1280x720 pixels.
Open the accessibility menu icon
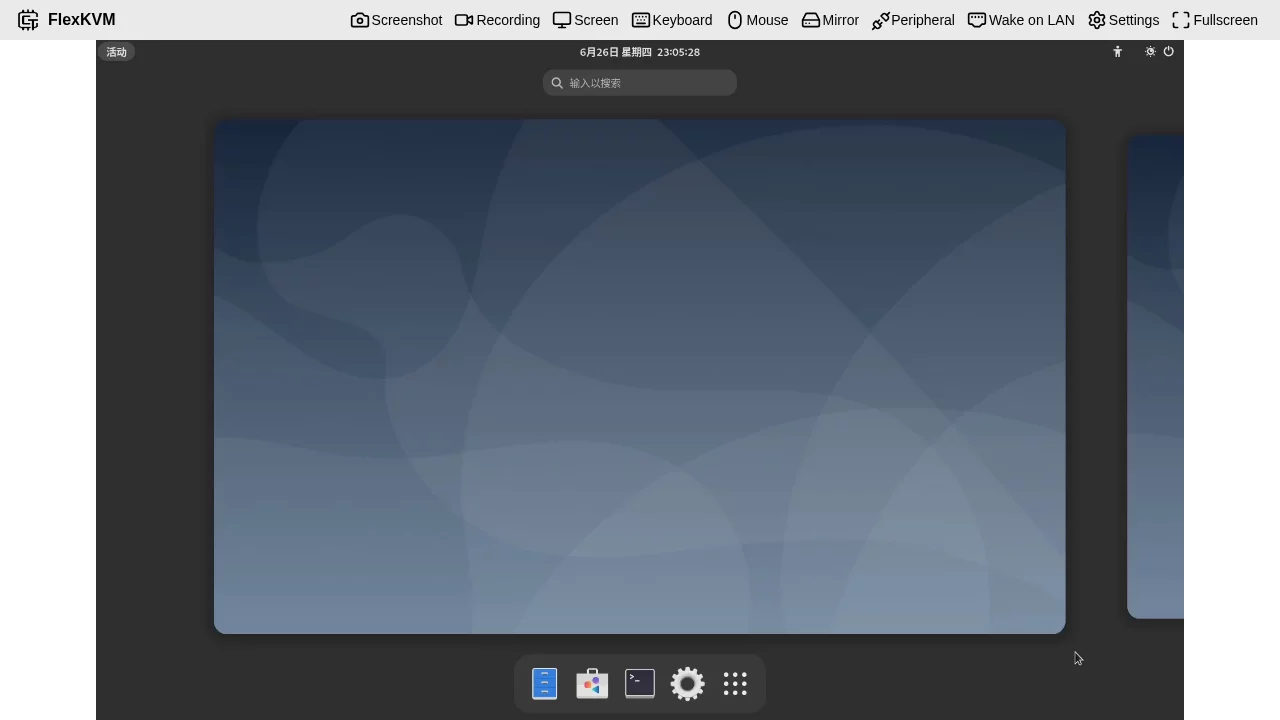[x=1118, y=52]
